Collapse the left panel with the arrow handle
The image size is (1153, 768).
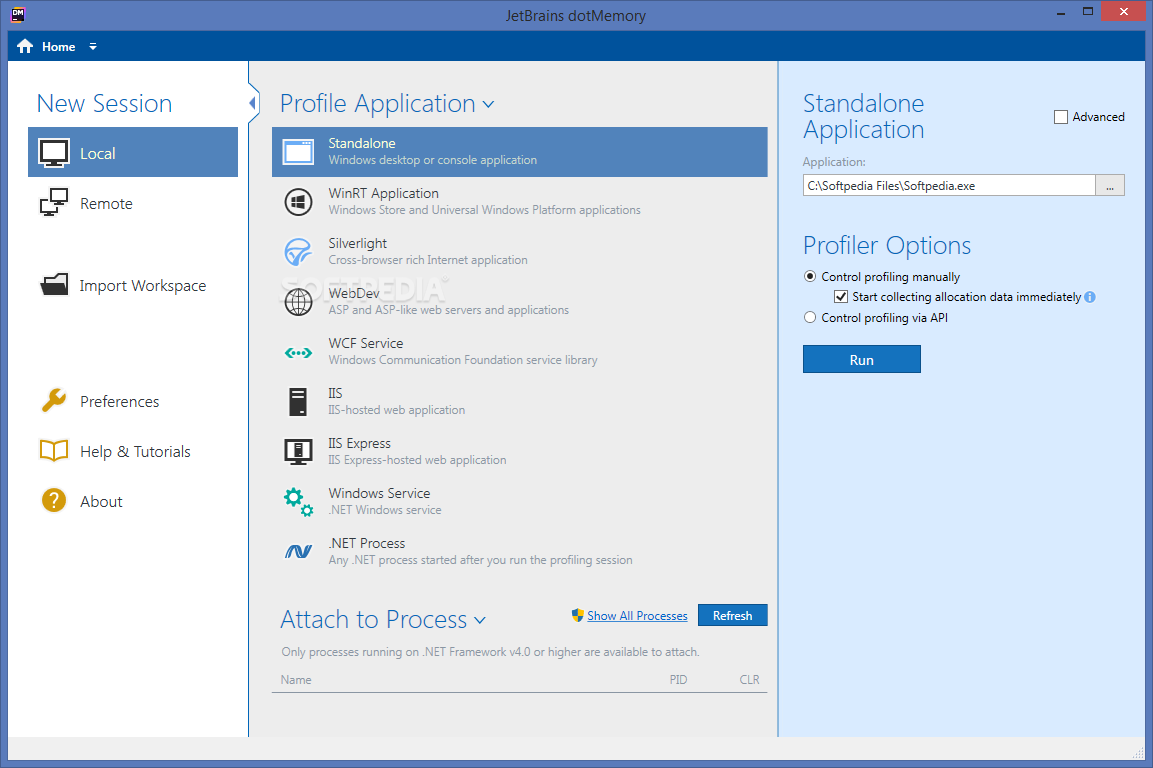pyautogui.click(x=252, y=103)
